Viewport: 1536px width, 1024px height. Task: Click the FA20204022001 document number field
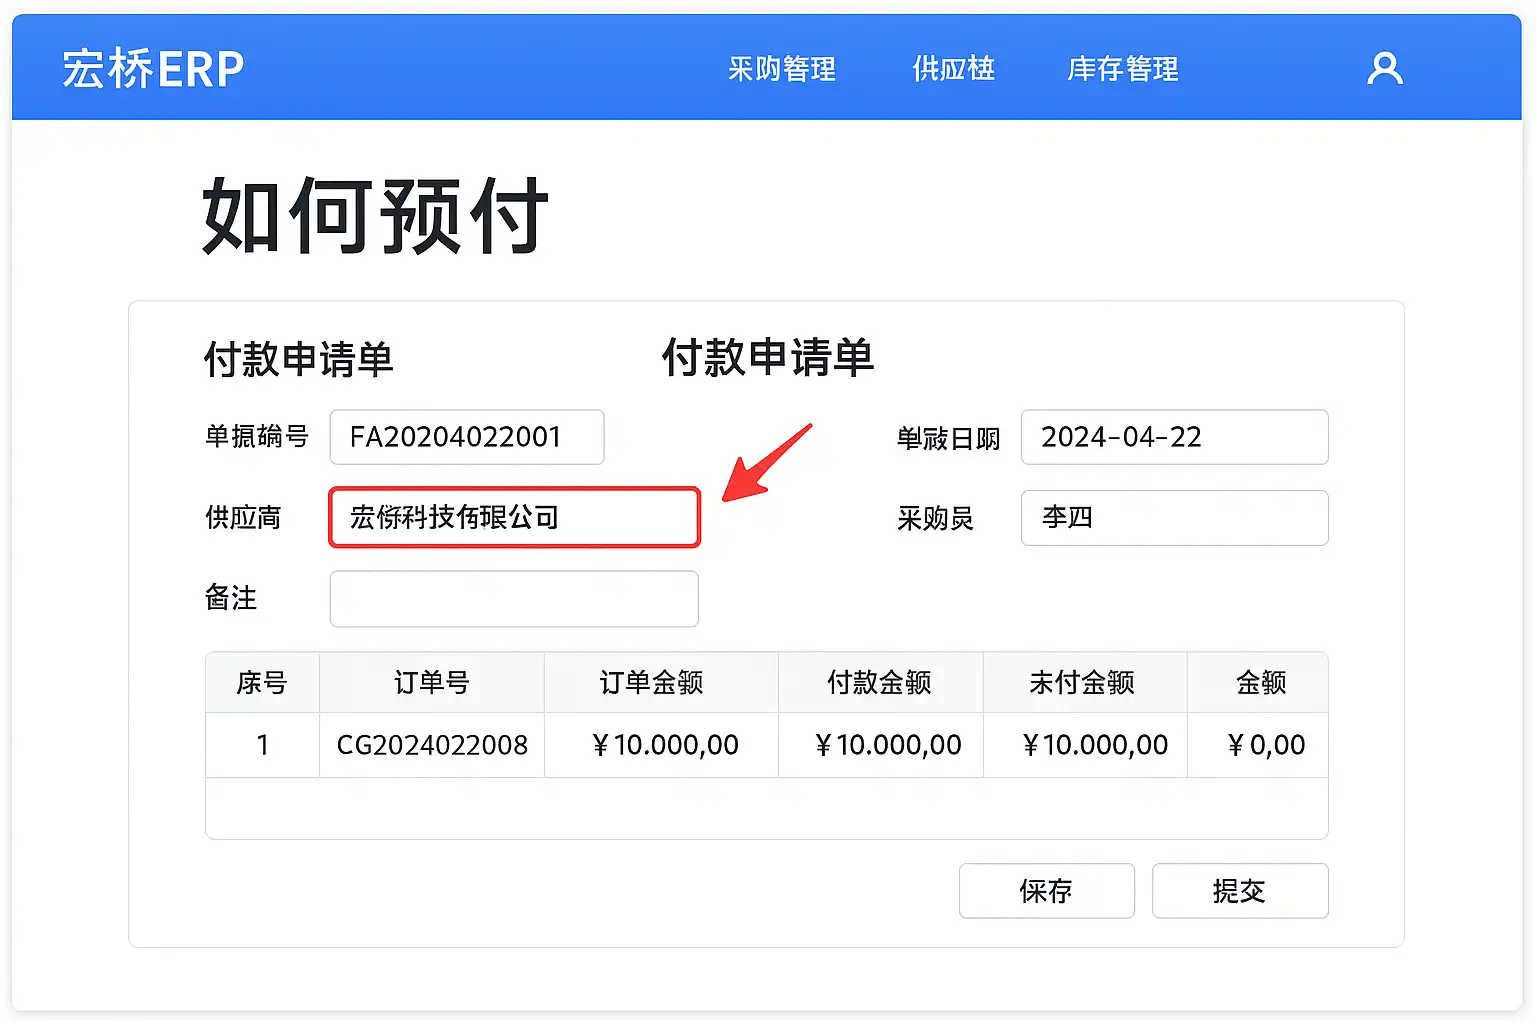pyautogui.click(x=467, y=437)
